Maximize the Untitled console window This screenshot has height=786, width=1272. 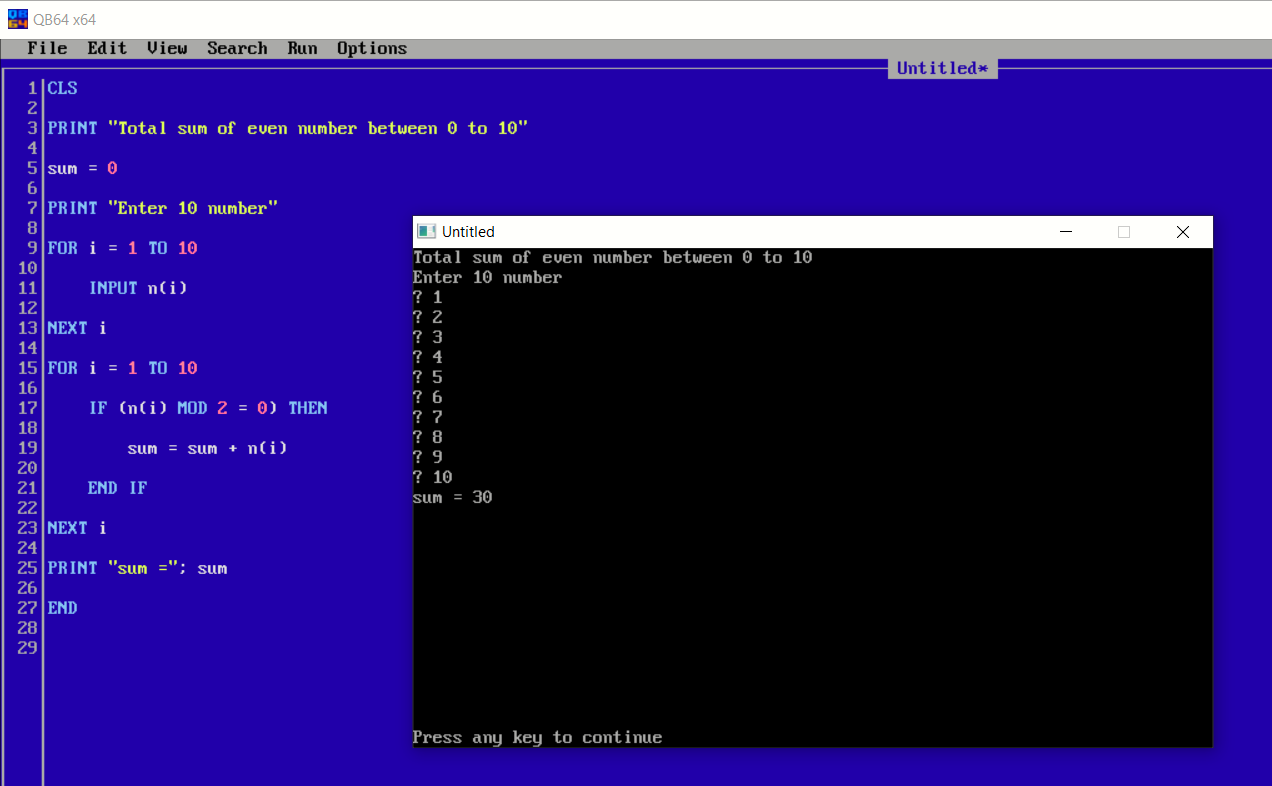click(x=1123, y=231)
